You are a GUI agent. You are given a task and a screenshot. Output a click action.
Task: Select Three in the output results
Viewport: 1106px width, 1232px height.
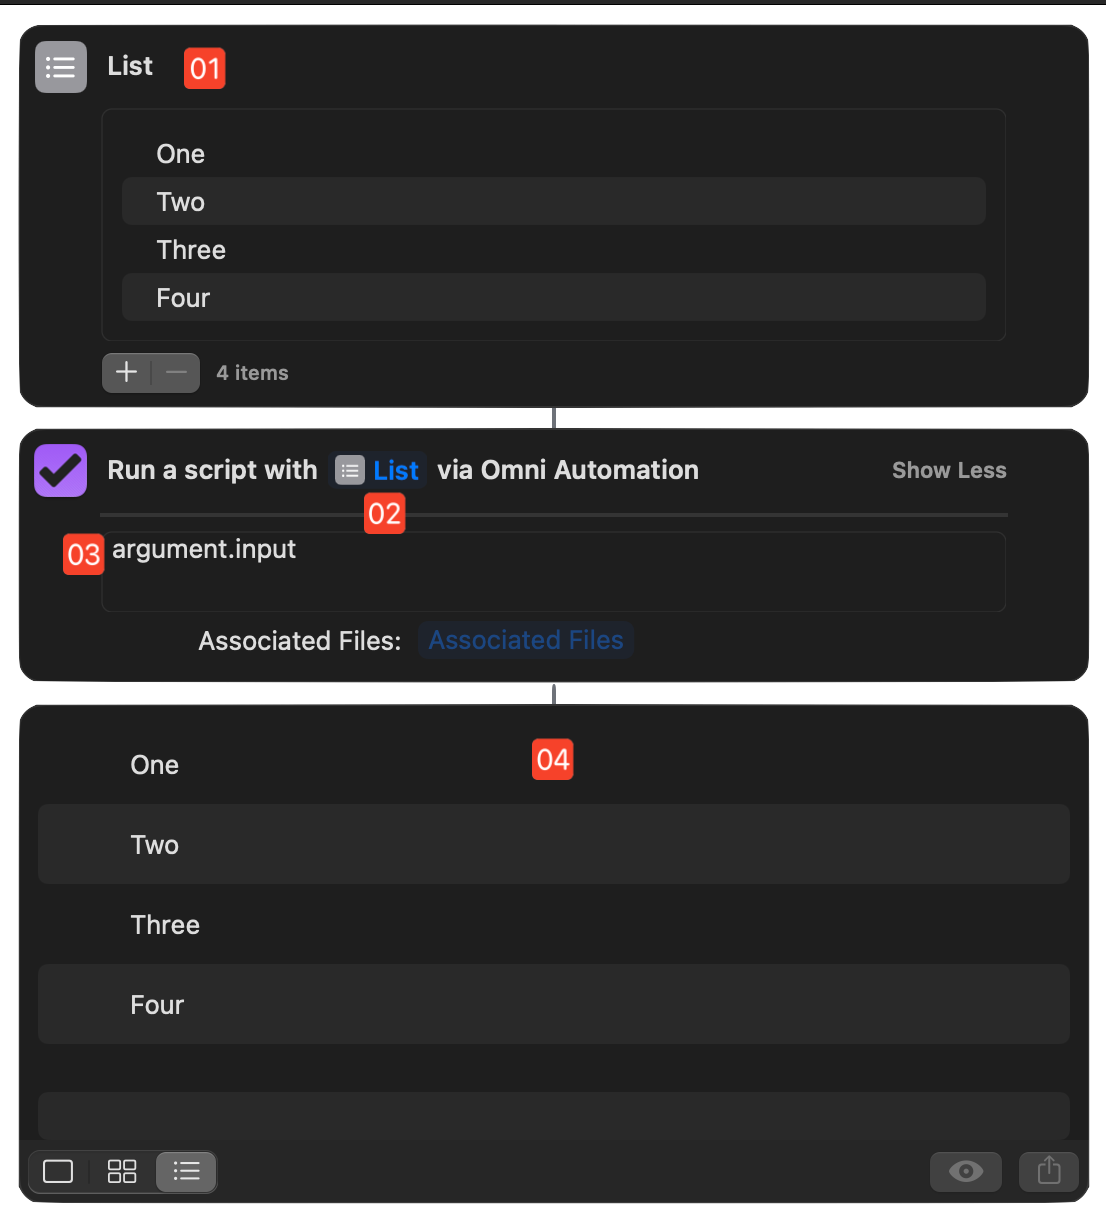[x=553, y=924]
